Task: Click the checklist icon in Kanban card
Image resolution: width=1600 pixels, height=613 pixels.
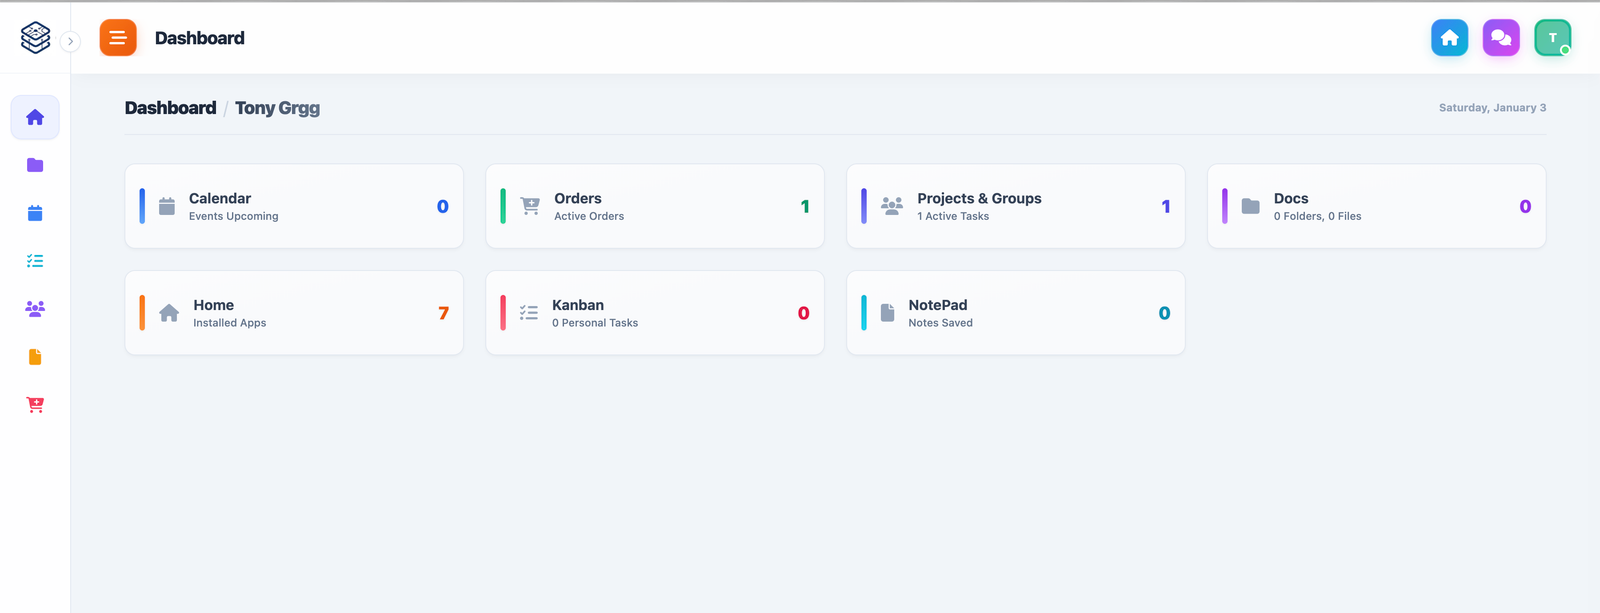Action: coord(529,313)
